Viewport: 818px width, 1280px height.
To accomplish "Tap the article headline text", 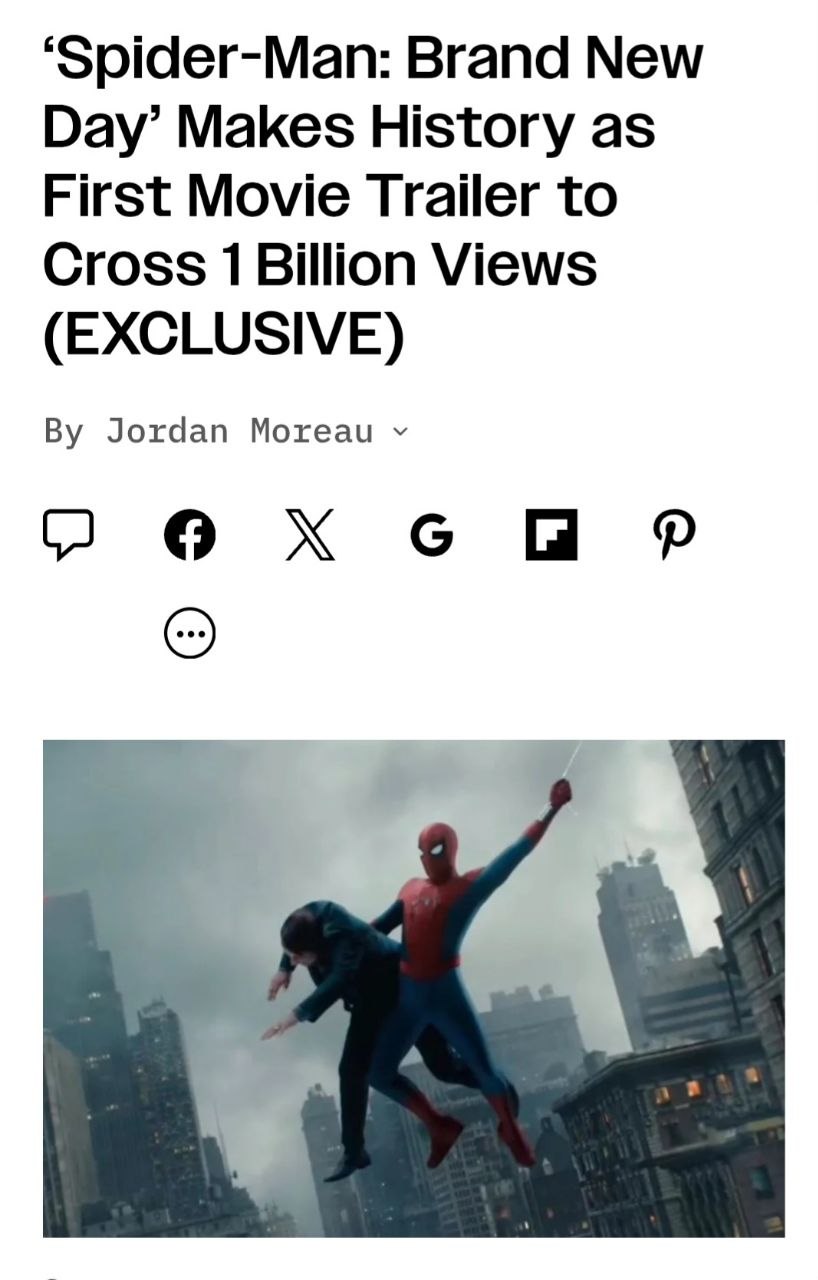I will (373, 196).
